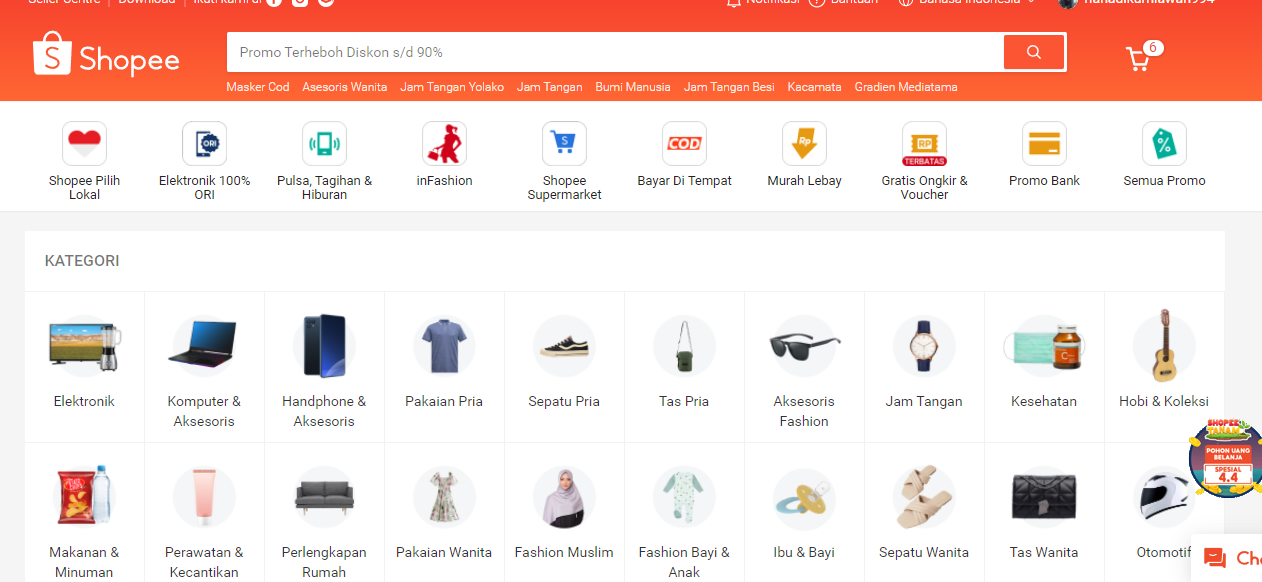Focus the product search field
The height and width of the screenshot is (582, 1262).
(x=615, y=52)
